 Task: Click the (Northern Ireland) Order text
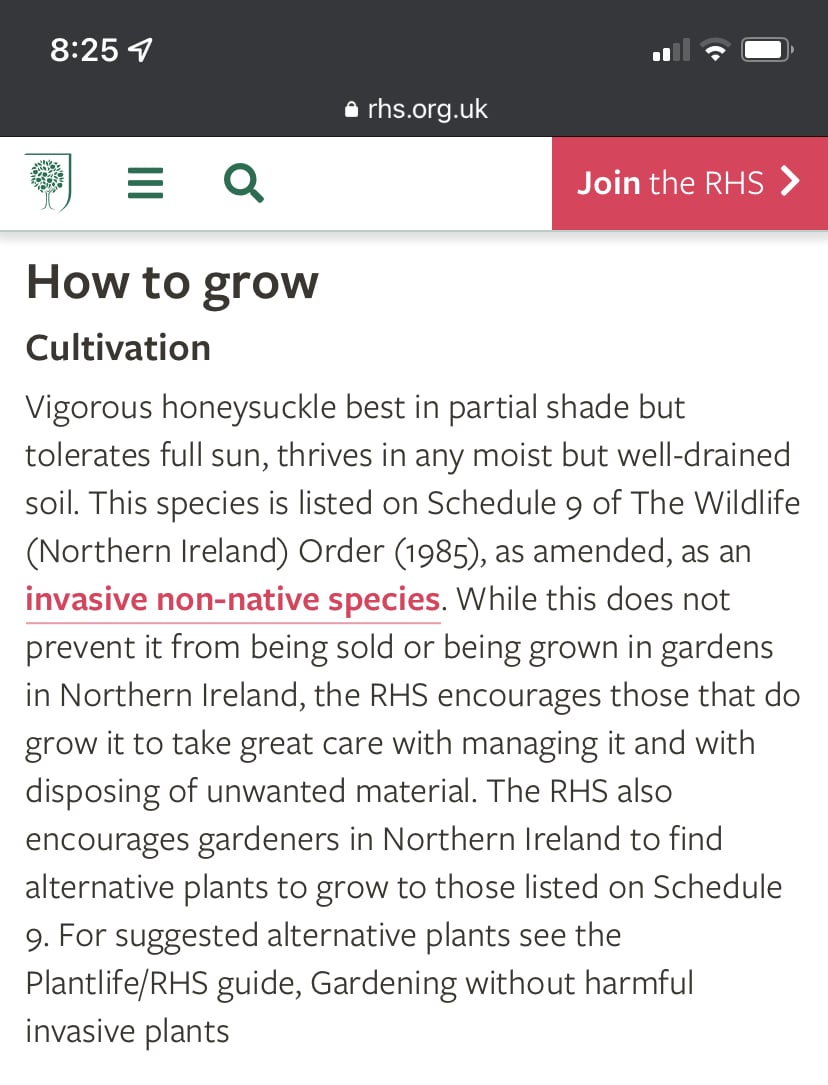pos(205,551)
